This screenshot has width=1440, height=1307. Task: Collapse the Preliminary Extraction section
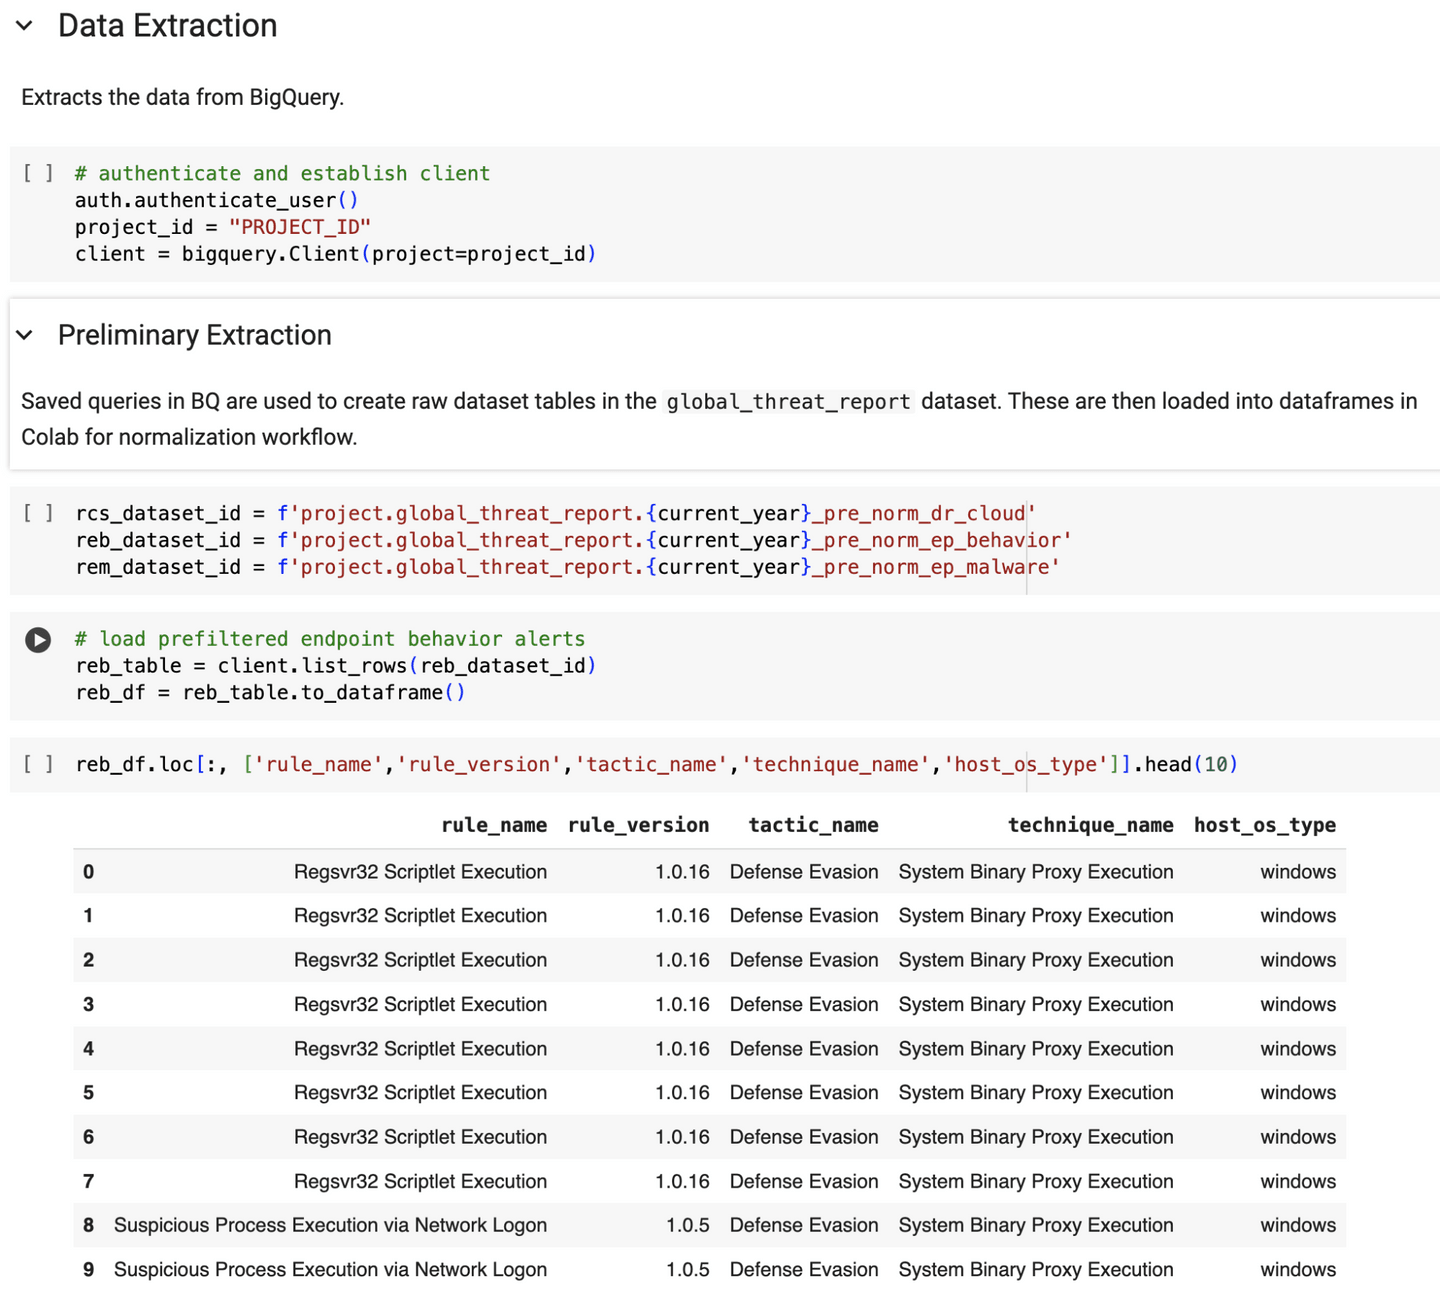[x=25, y=335]
